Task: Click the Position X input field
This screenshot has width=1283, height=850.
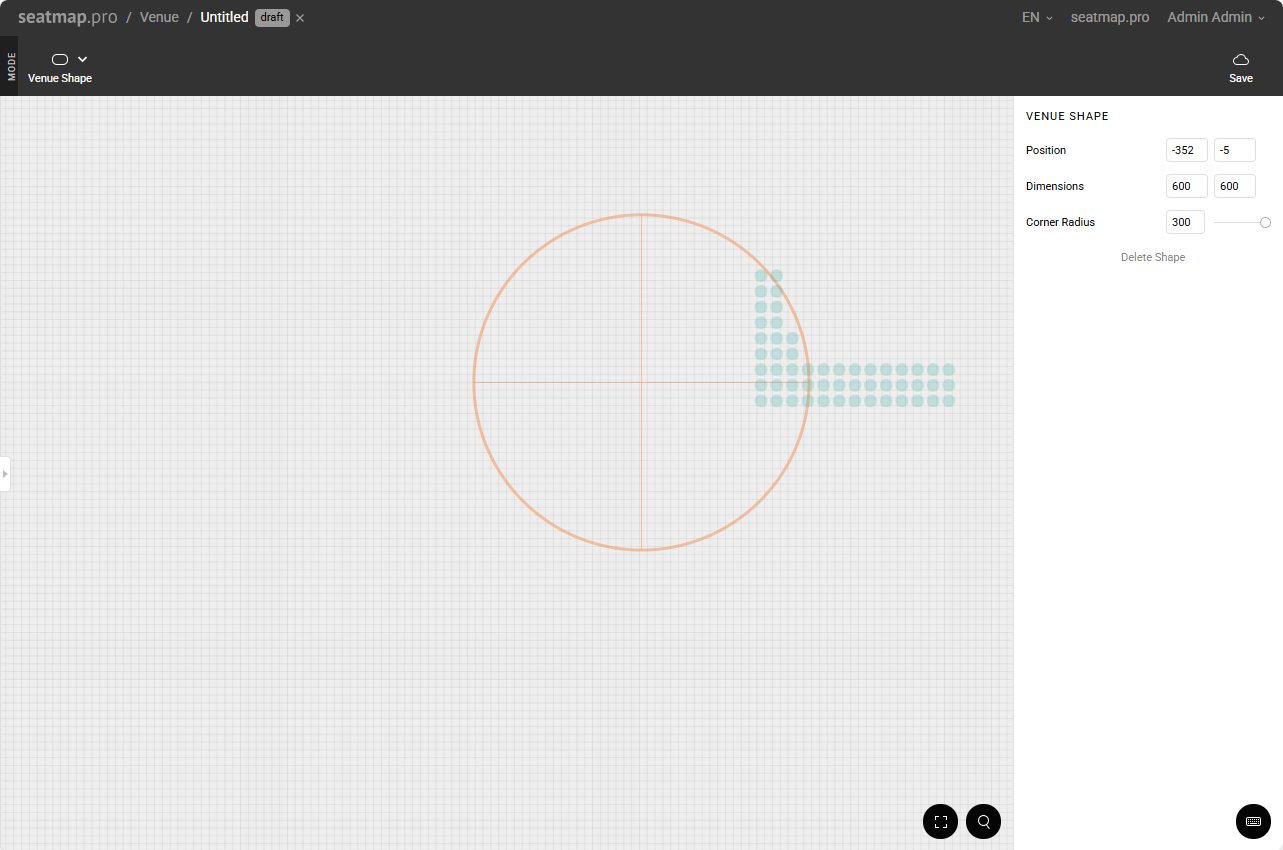Action: pyautogui.click(x=1186, y=150)
